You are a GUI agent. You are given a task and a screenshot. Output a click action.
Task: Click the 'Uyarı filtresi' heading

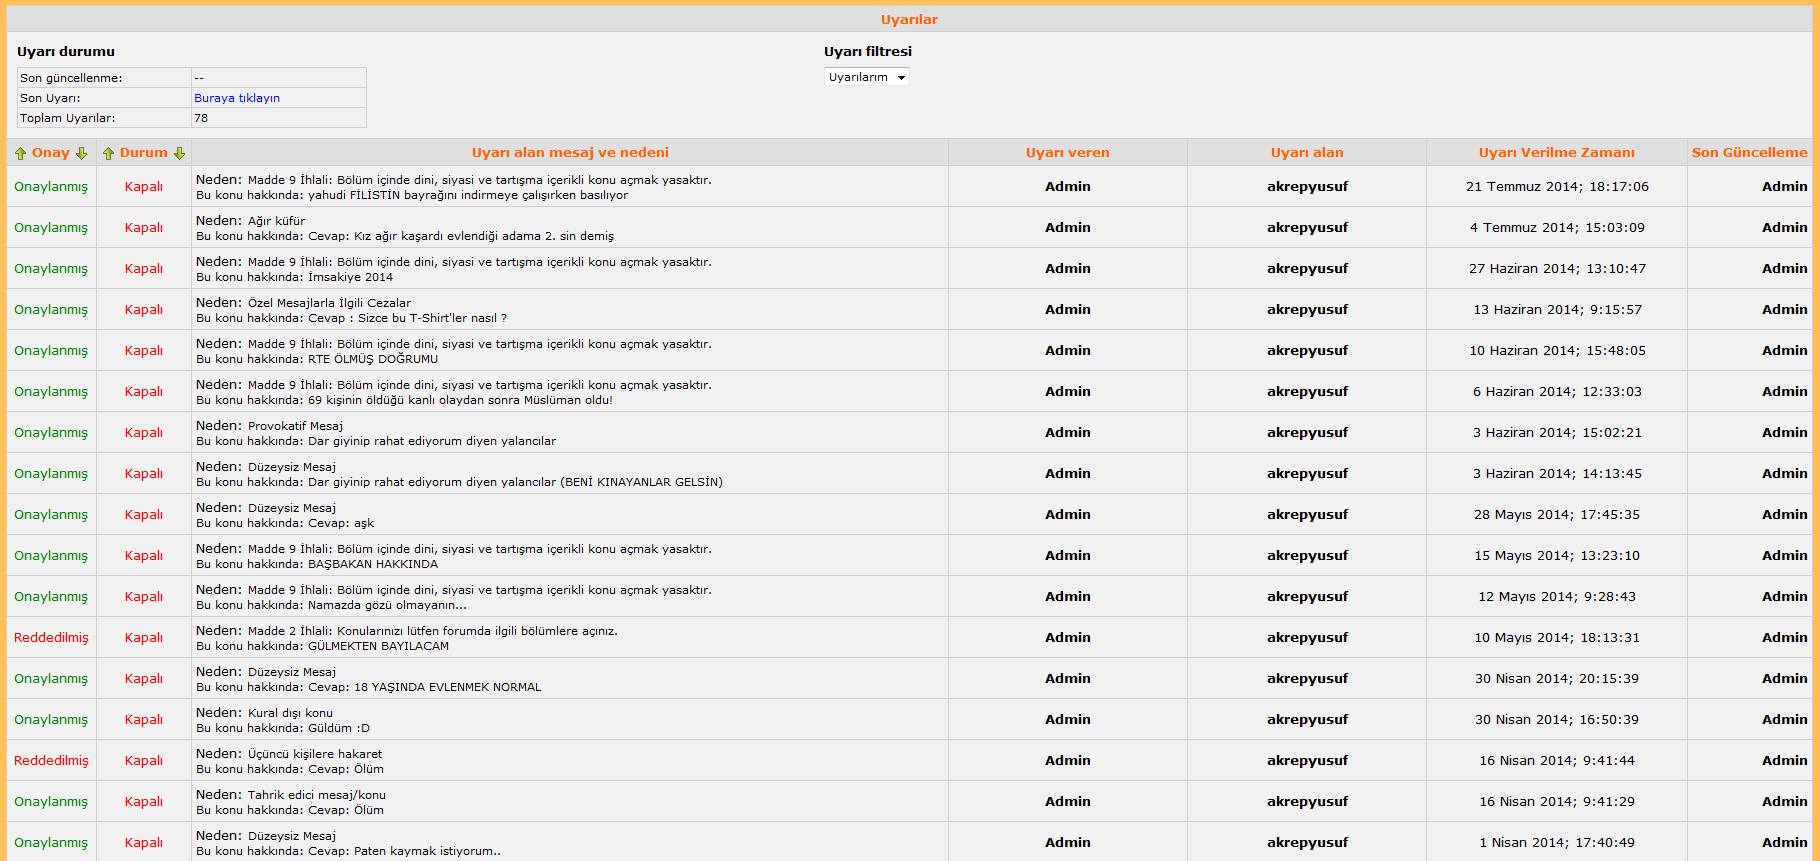pos(868,52)
